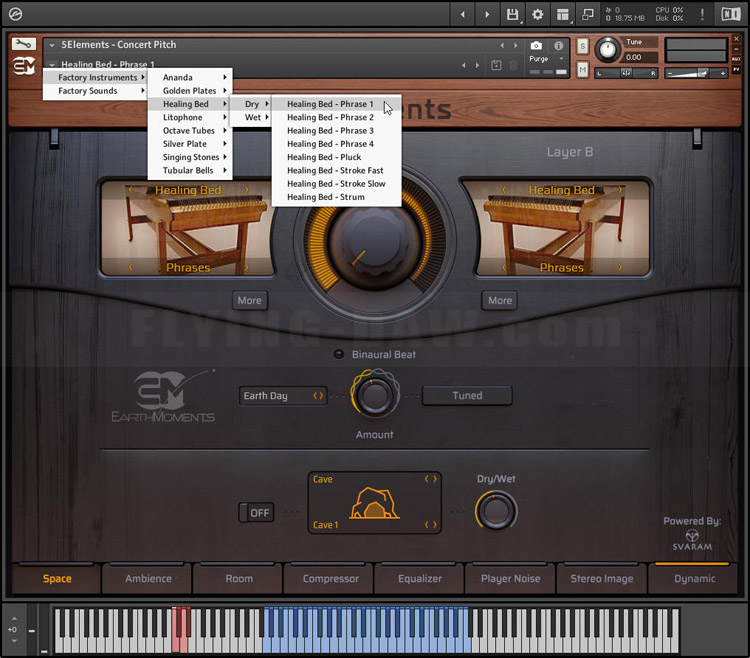
Task: Toggle the Tuned button
Action: (467, 395)
